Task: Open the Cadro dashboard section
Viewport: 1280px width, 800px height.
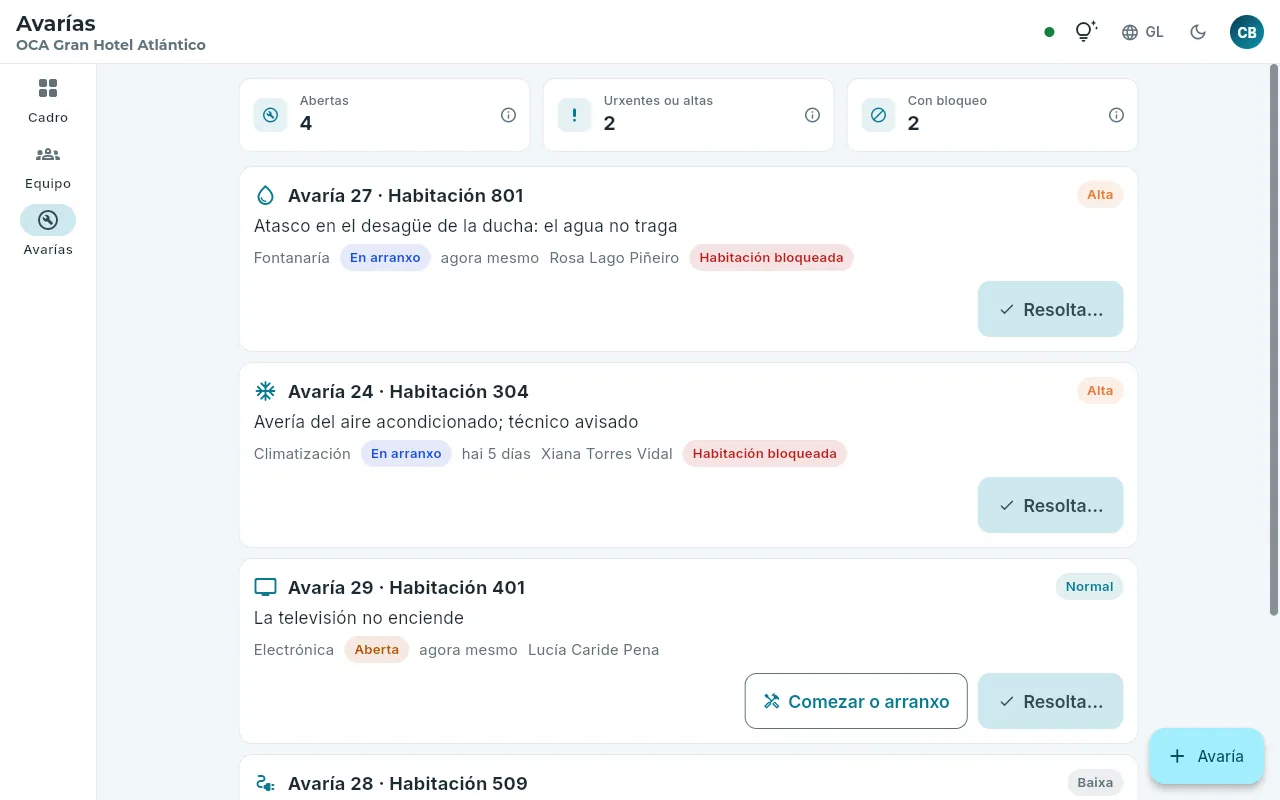Action: click(x=48, y=100)
